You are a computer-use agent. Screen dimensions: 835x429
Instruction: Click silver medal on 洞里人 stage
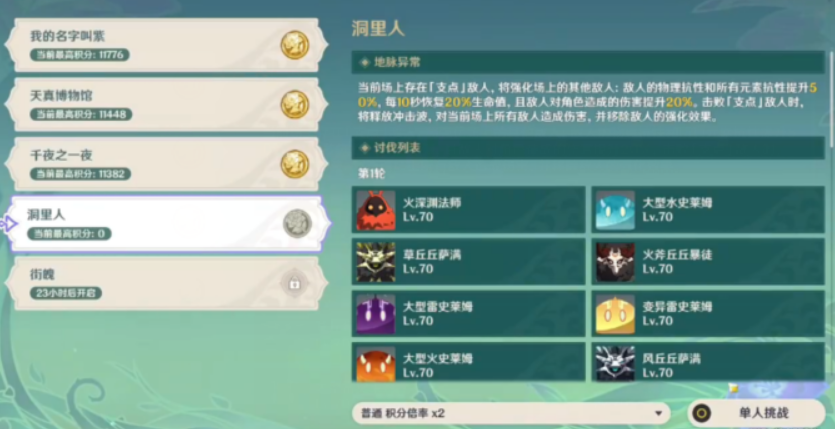pyautogui.click(x=297, y=224)
